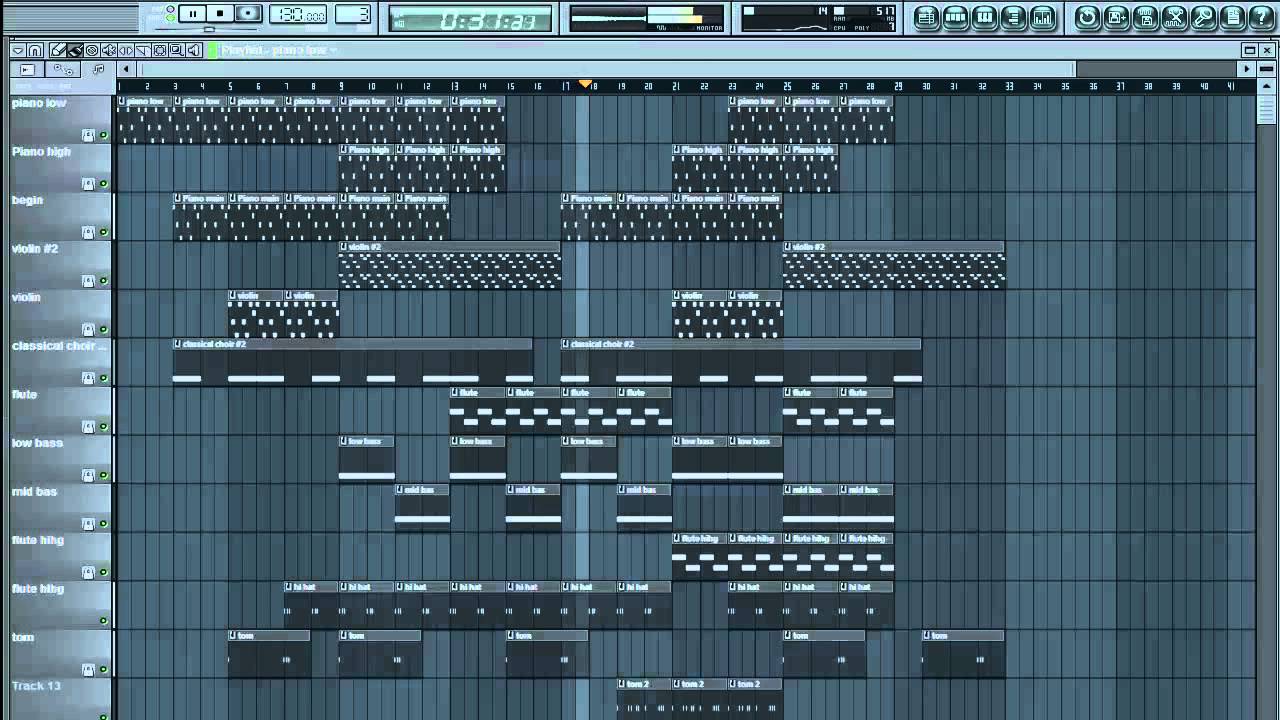Select the mute tool in playlist toolbar

pyautogui.click(x=109, y=50)
